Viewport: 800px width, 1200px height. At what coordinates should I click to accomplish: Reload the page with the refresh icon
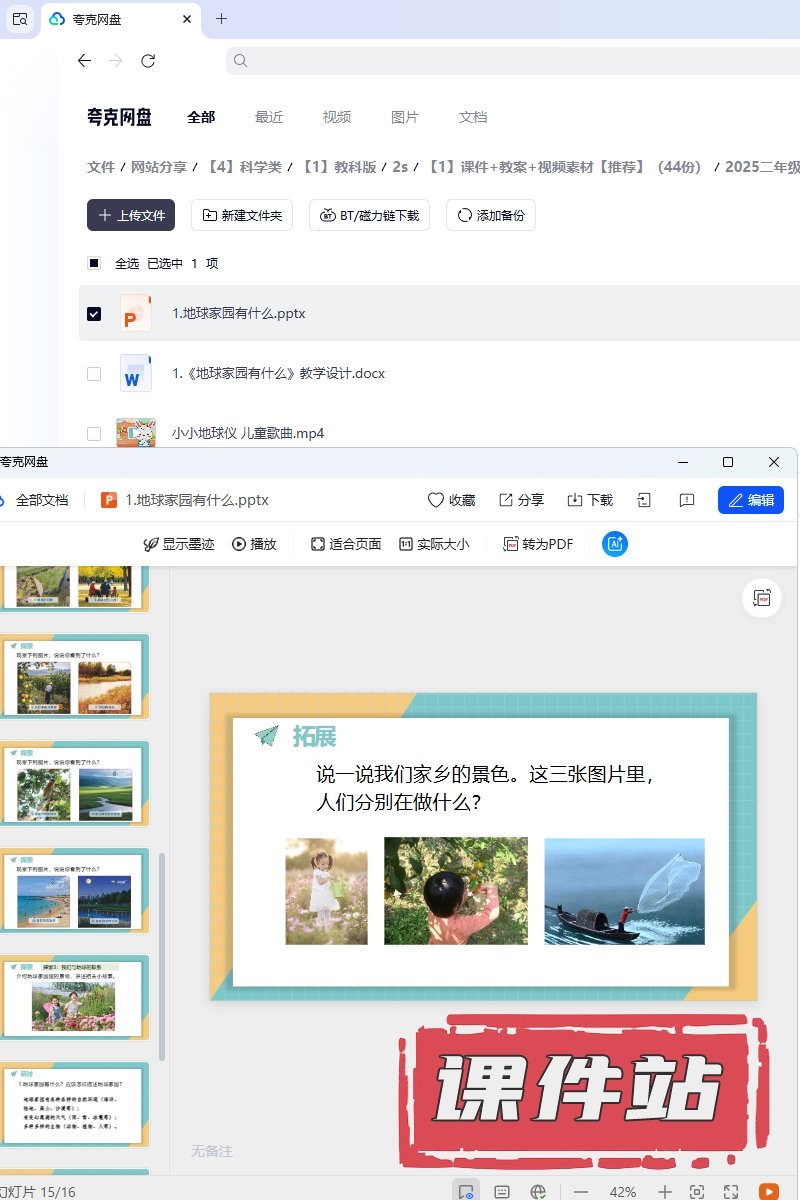click(148, 61)
